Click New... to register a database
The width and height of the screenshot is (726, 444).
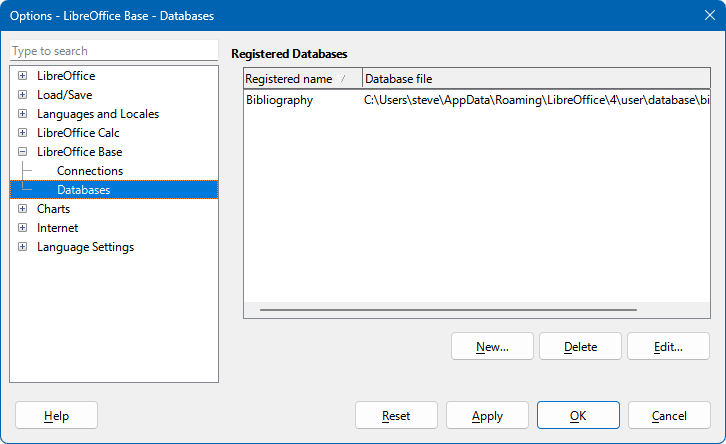[492, 346]
